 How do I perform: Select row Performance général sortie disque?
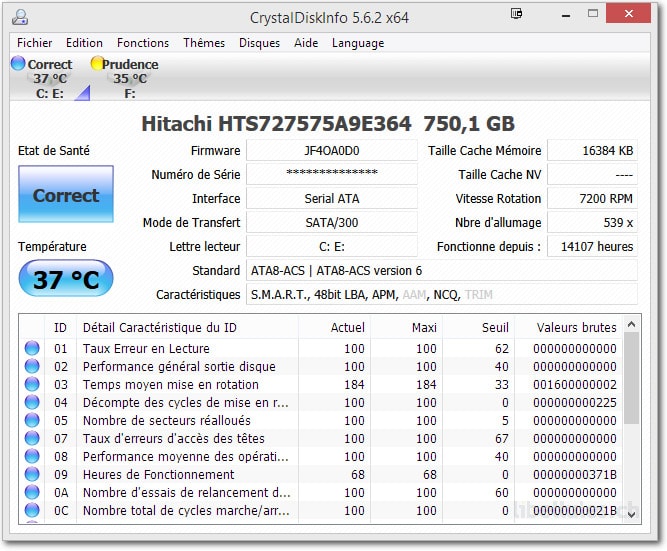point(321,366)
